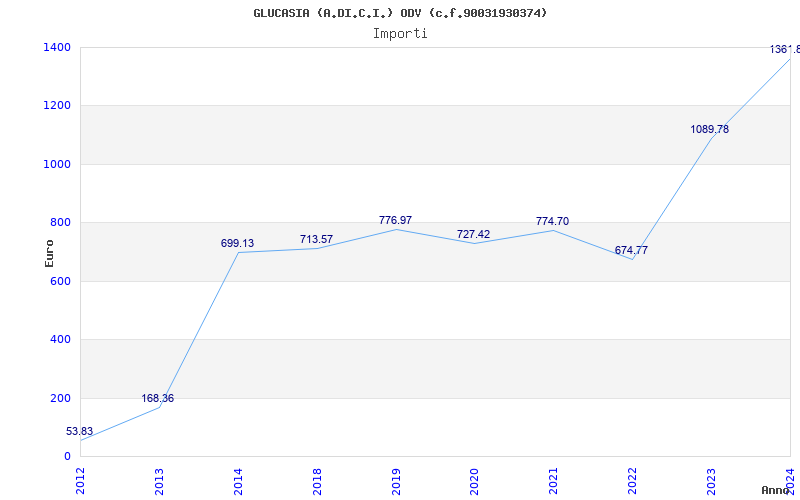The image size is (800, 500).
Task: Click the year 2022 on the x-axis
Action: (x=633, y=481)
